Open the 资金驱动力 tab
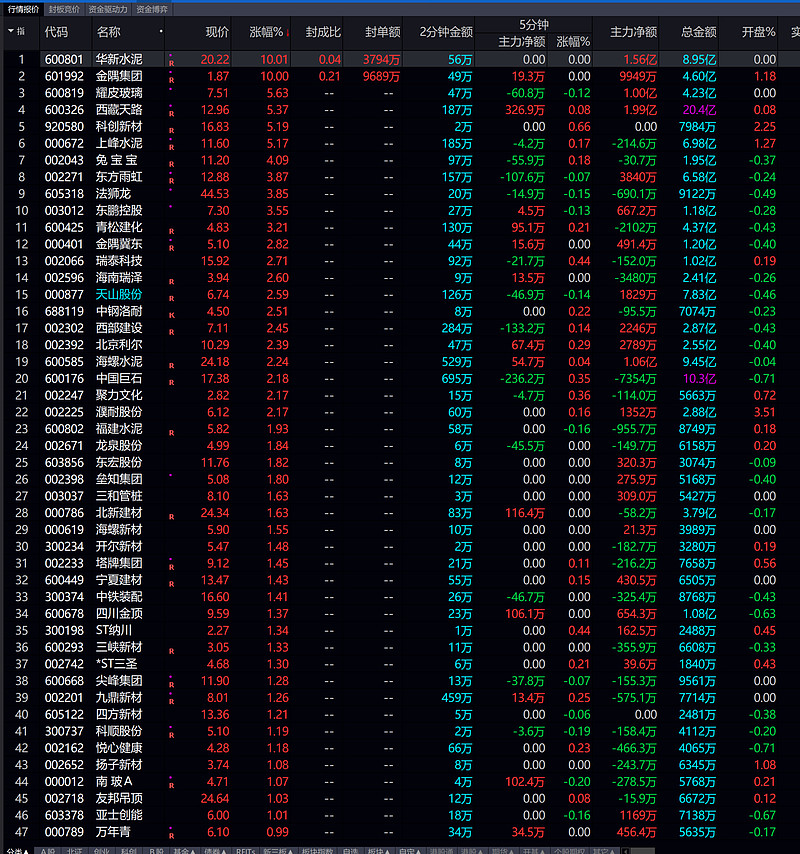800x854 pixels. tap(108, 9)
